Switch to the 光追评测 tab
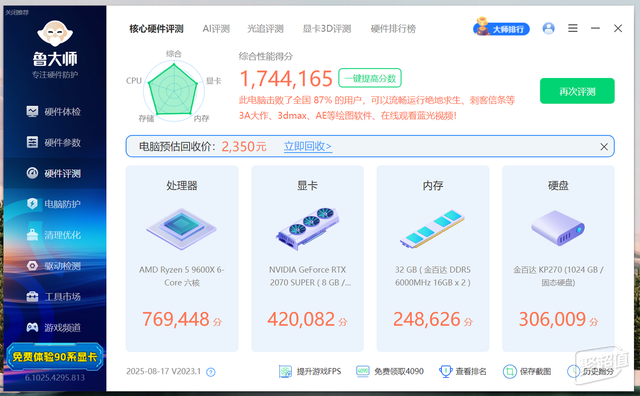The image size is (640, 396). 265,29
